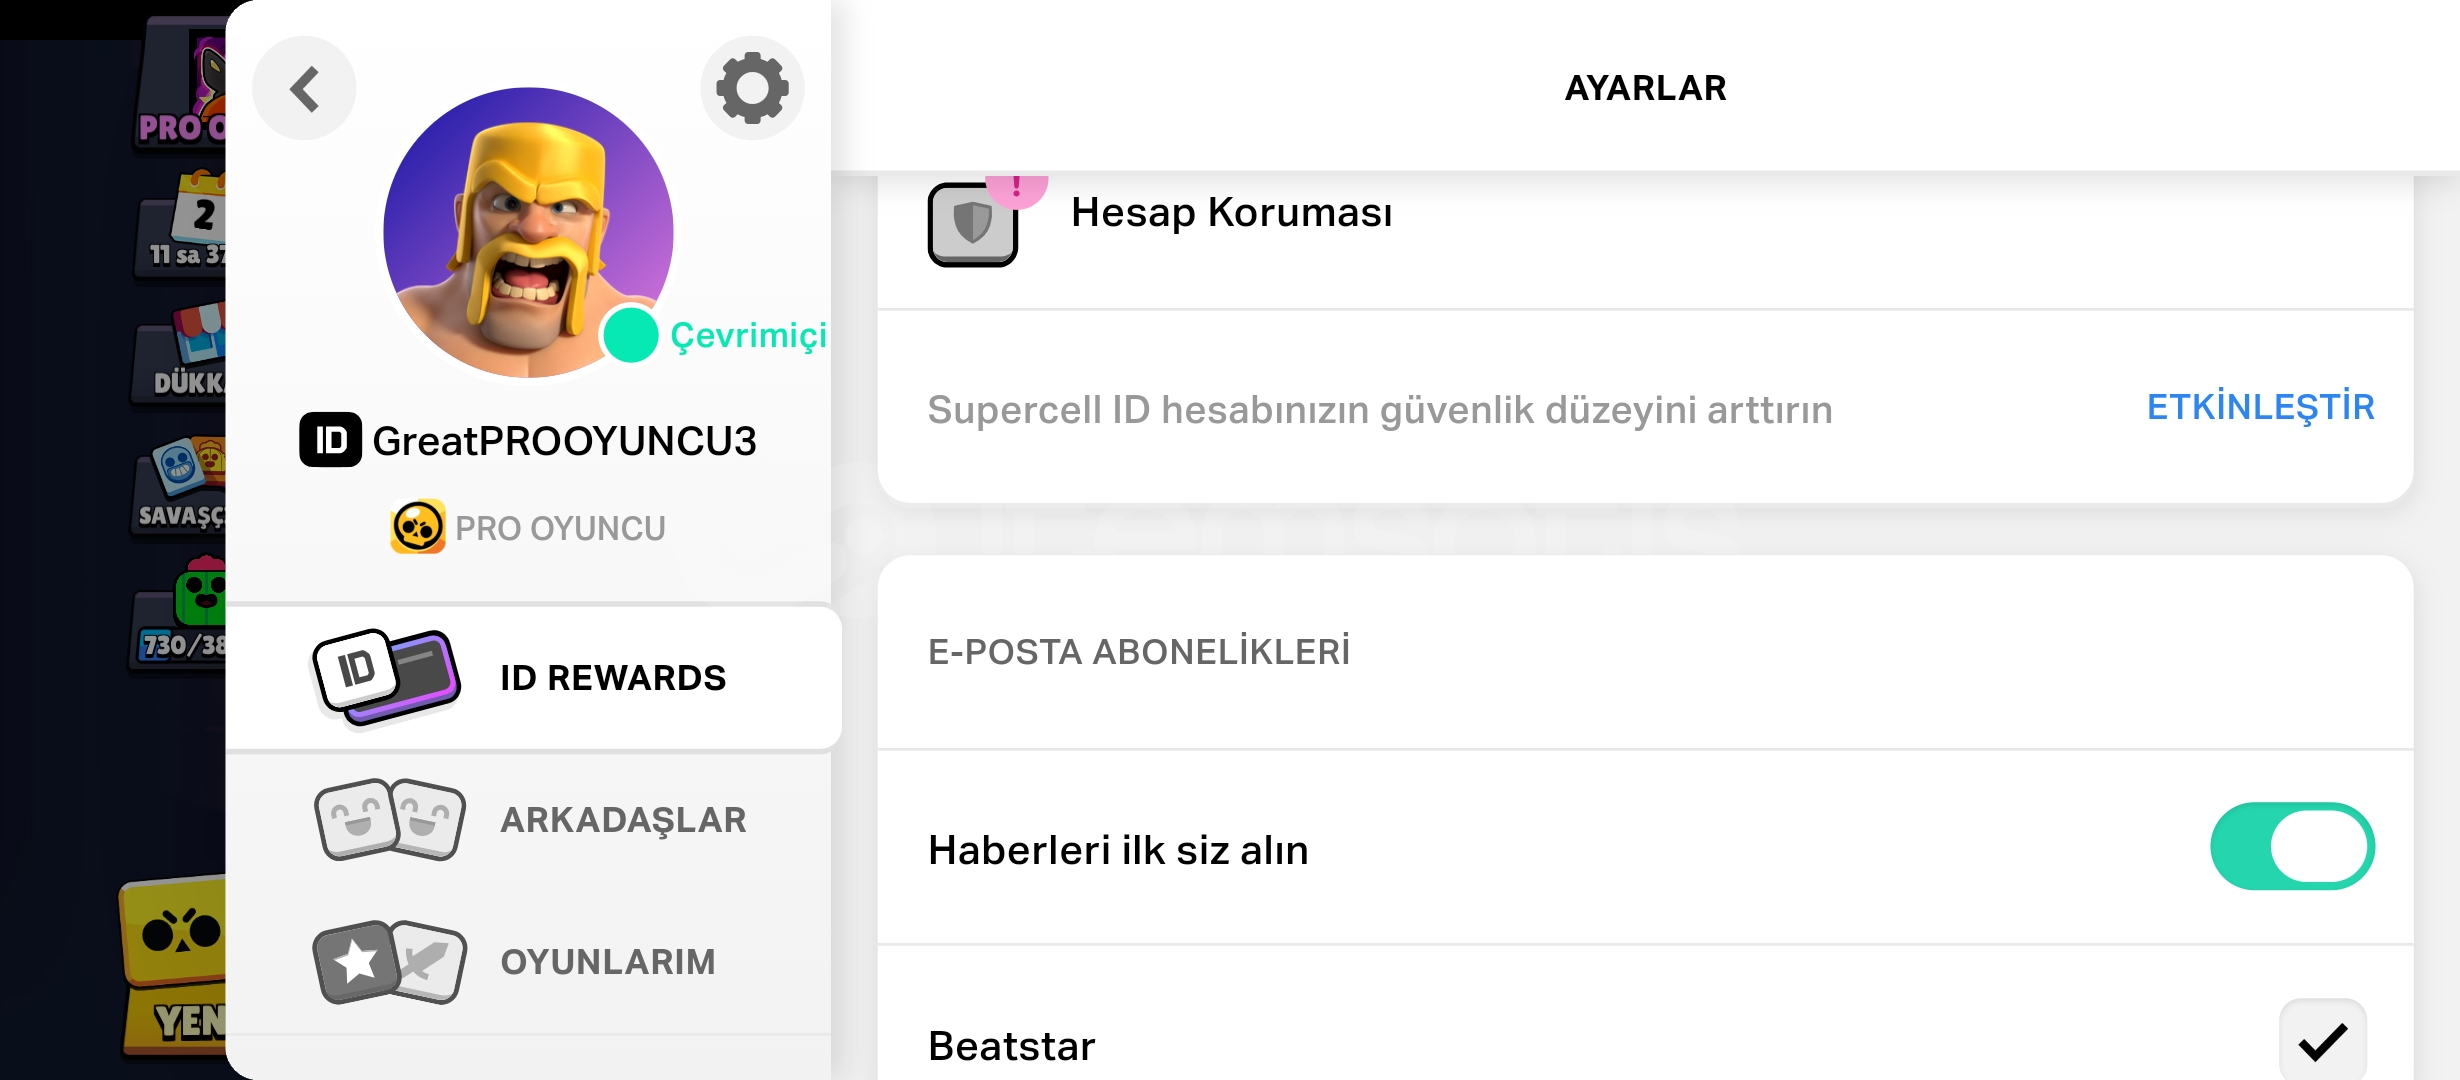Select the OYUNLARIM menu item

[x=529, y=962]
